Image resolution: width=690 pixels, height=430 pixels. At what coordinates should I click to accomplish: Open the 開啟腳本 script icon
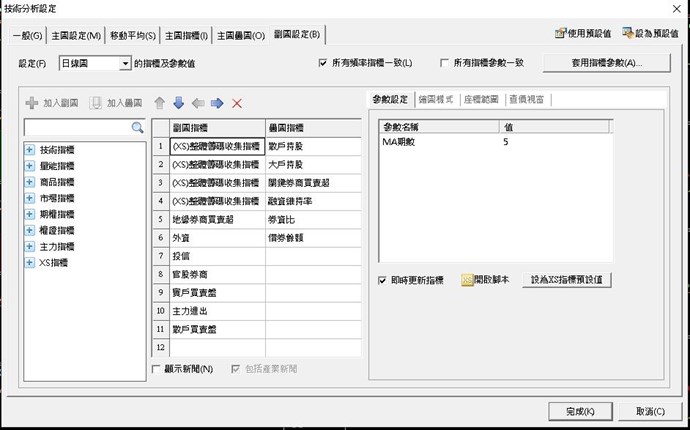(467, 280)
